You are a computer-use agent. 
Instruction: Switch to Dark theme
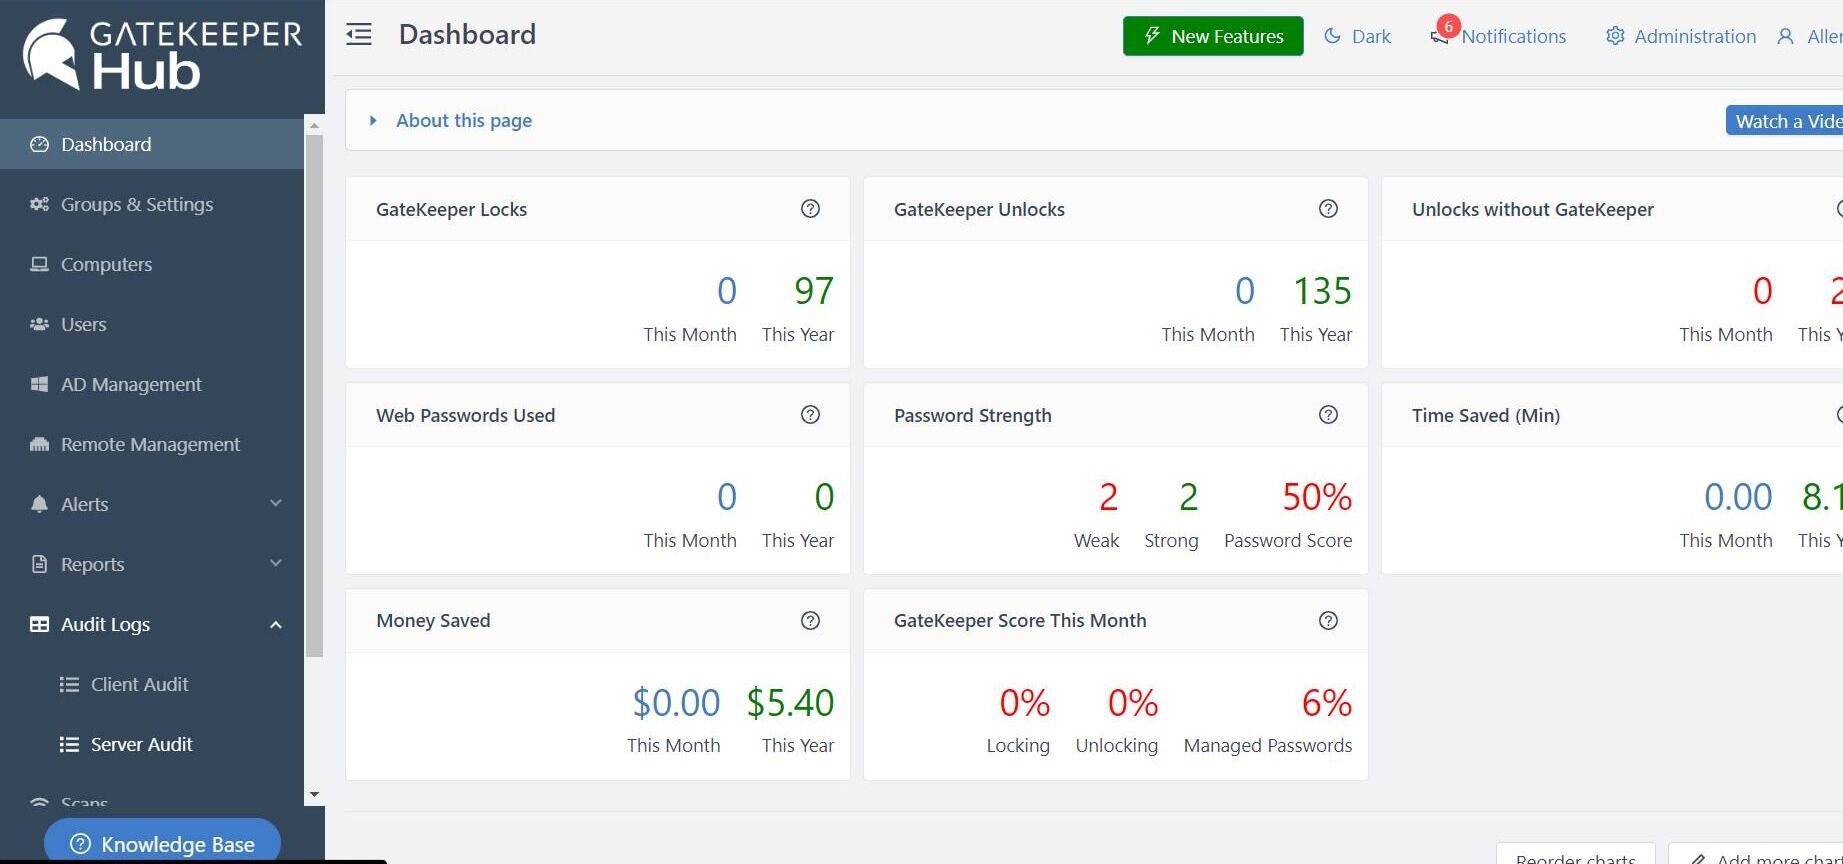[1357, 36]
